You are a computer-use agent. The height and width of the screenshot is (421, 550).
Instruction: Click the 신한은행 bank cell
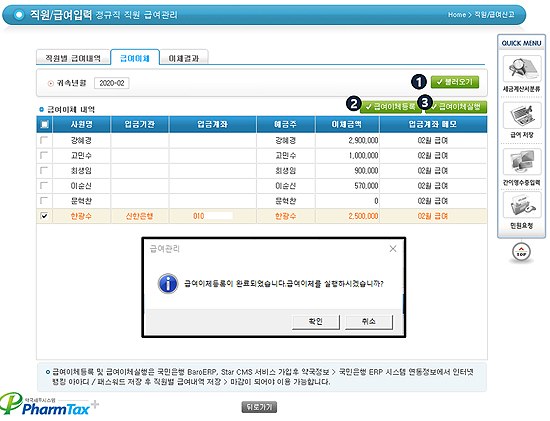140,216
